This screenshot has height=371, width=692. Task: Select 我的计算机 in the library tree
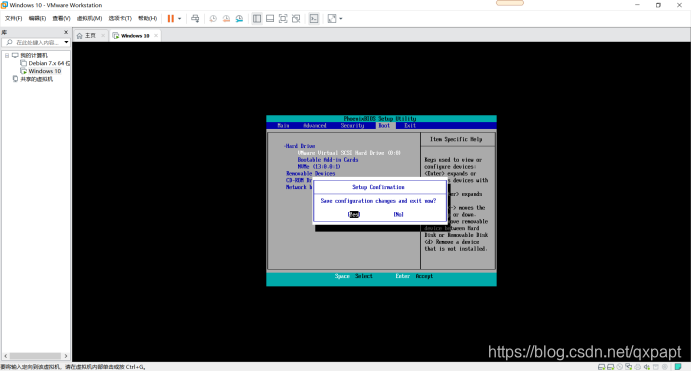(34, 56)
